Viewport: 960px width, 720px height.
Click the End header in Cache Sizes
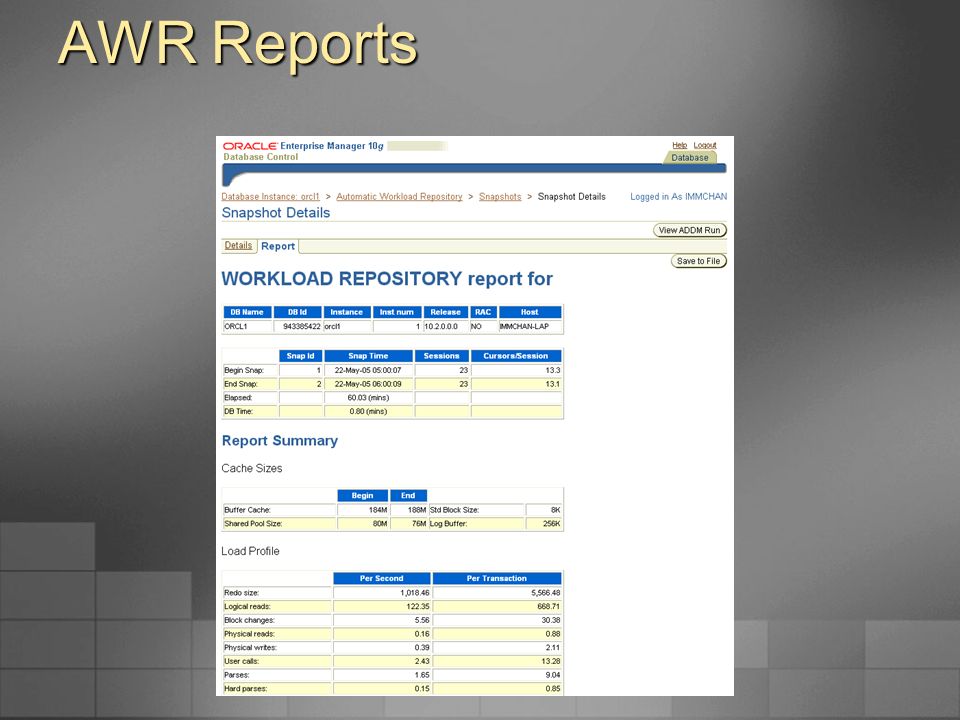point(408,496)
